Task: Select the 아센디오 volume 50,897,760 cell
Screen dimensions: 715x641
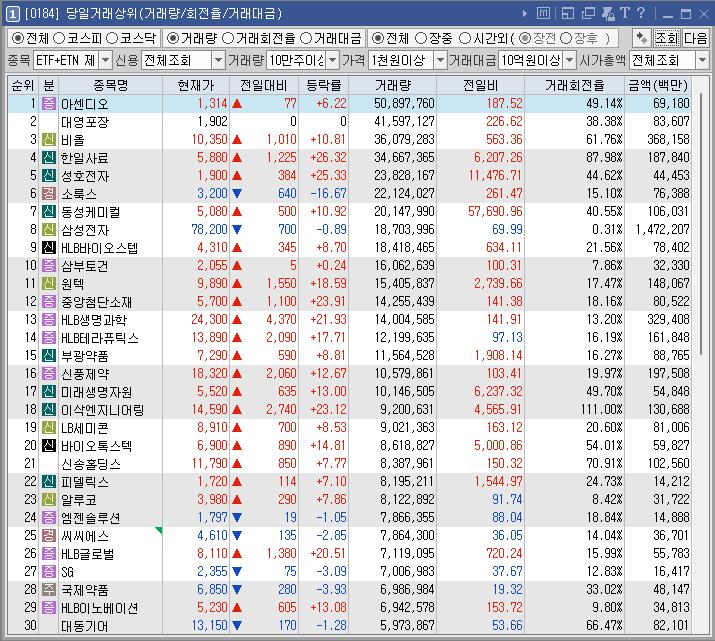Action: pyautogui.click(x=393, y=103)
